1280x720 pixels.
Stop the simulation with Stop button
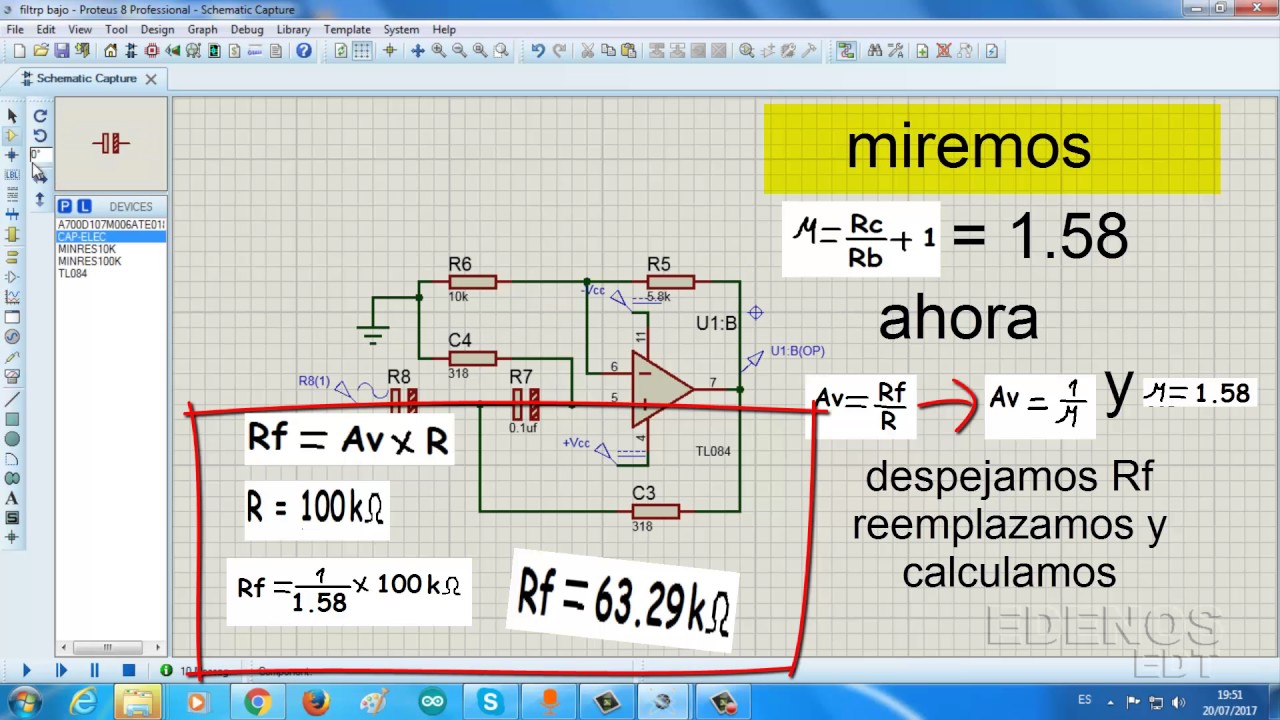tap(129, 670)
